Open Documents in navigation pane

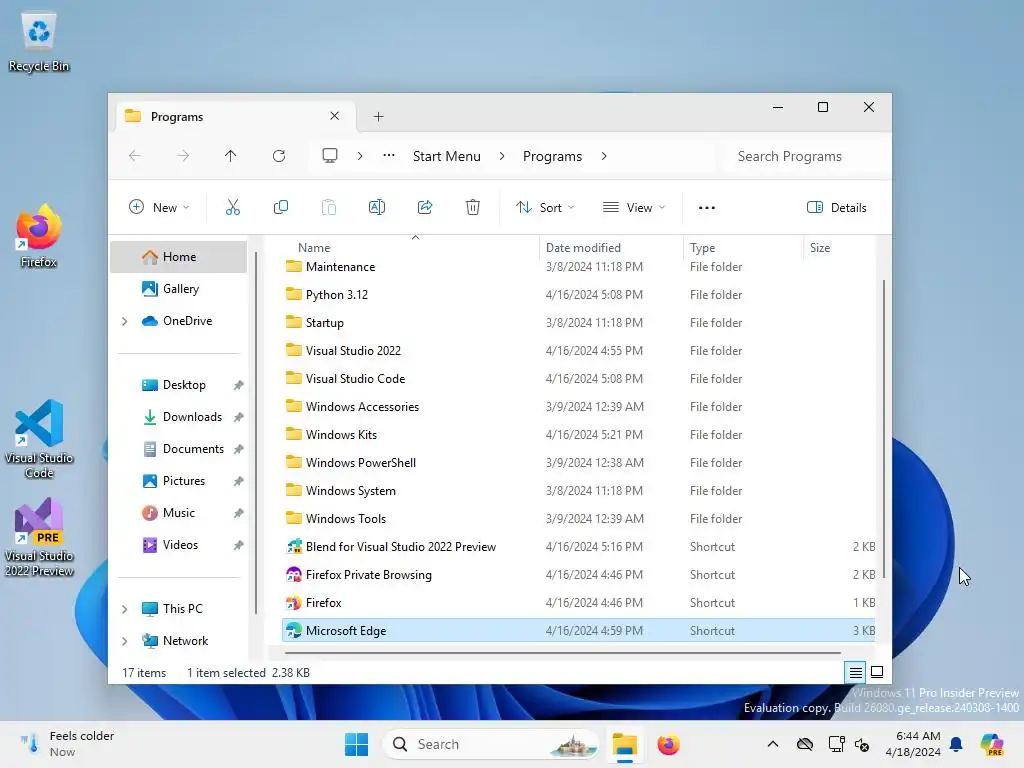pos(193,449)
